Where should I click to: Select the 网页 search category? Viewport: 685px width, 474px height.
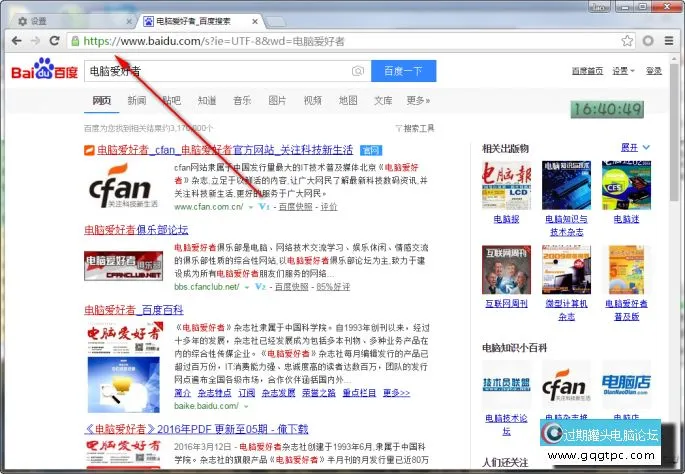pyautogui.click(x=101, y=100)
